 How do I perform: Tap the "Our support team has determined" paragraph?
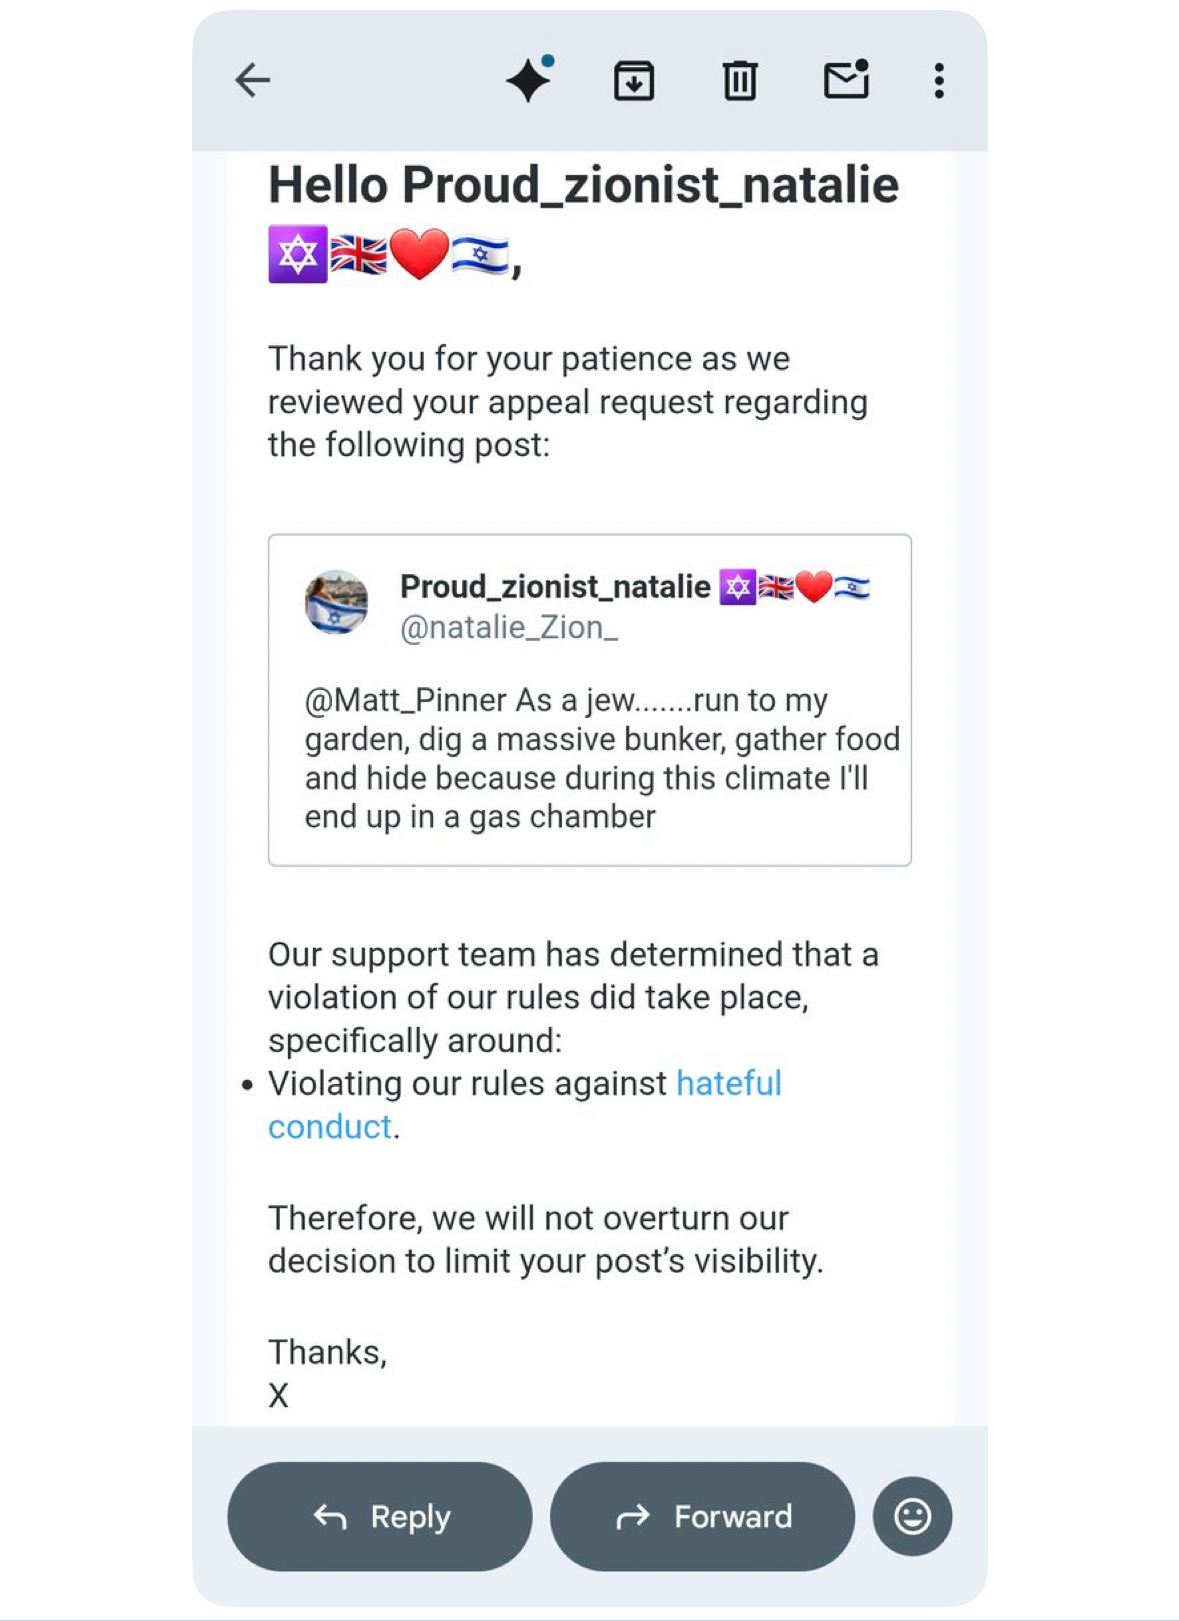pyautogui.click(x=572, y=997)
